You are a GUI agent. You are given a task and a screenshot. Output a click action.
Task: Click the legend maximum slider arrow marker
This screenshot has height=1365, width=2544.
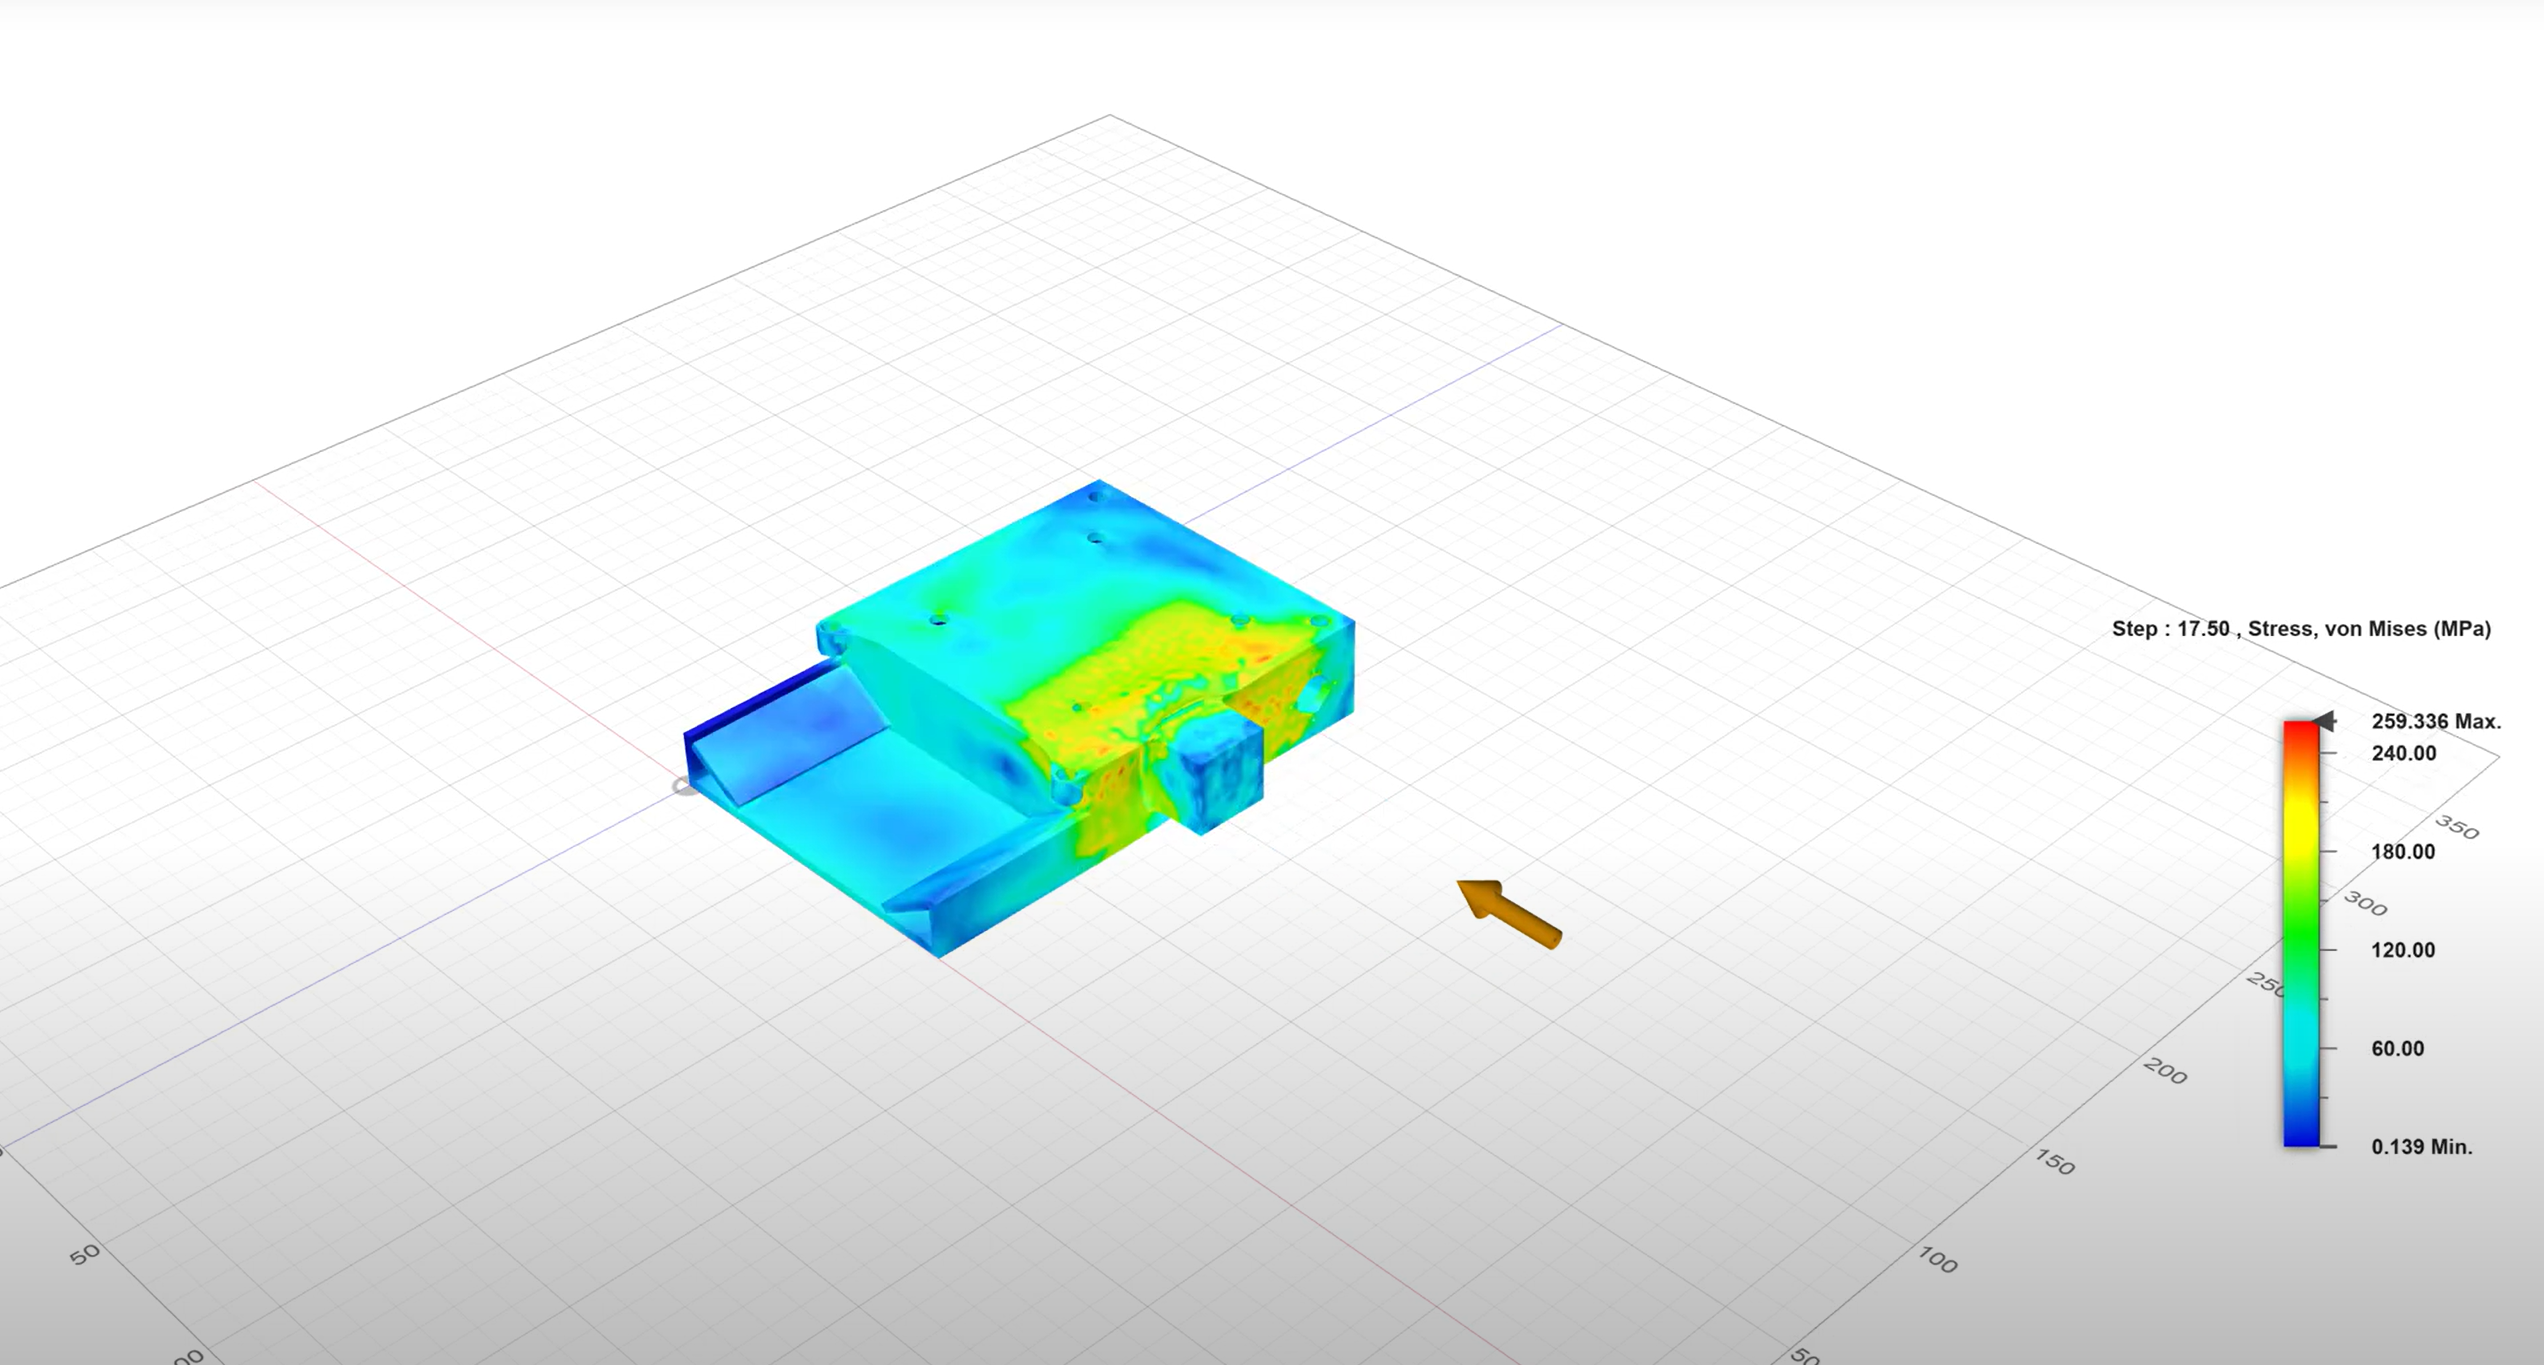[2325, 721]
